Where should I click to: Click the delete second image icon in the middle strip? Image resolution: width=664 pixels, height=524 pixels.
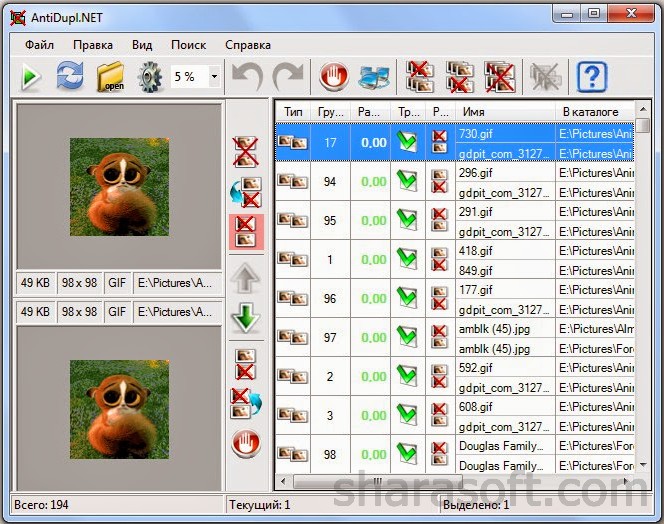[x=245, y=364]
